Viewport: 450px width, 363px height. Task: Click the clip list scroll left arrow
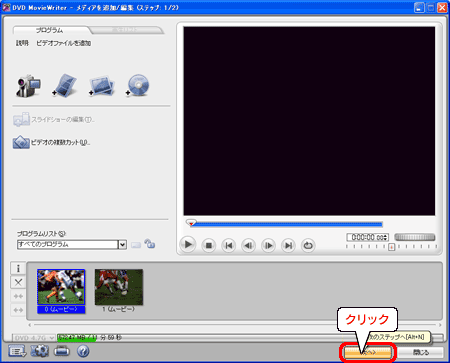click(30, 325)
